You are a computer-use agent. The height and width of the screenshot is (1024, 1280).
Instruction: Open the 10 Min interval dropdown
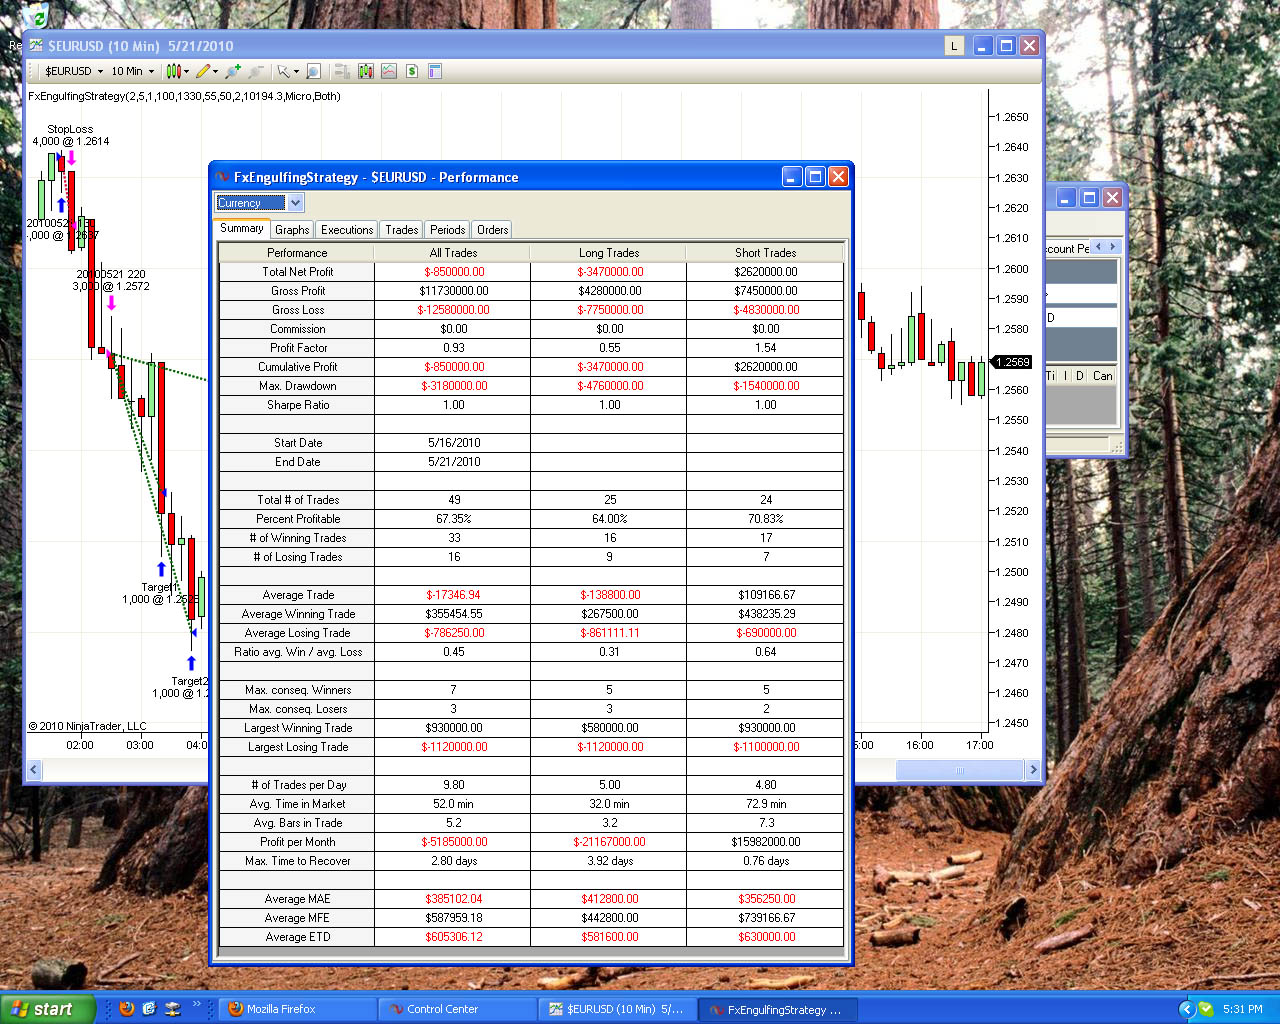[x=132, y=71]
